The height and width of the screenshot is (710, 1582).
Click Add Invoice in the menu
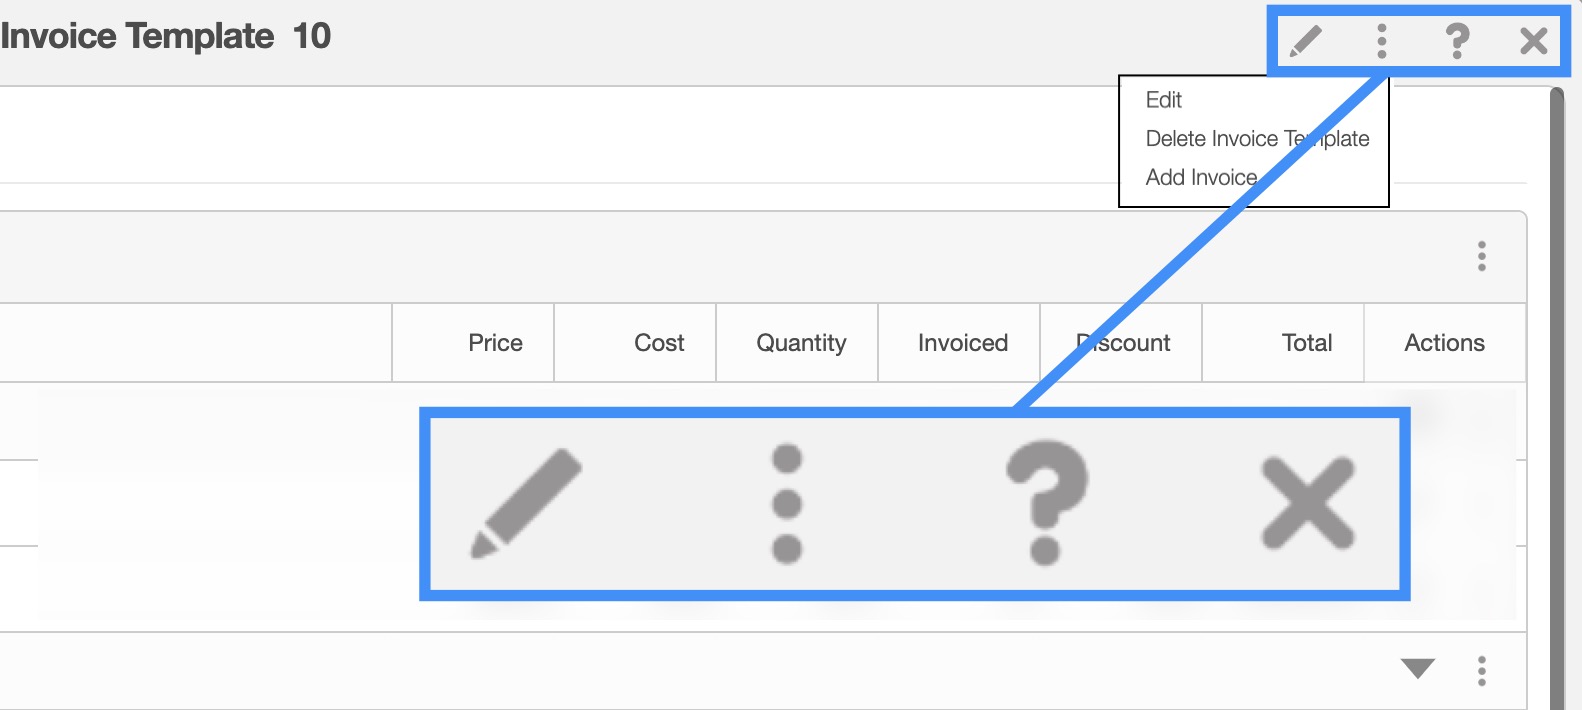[1201, 177]
